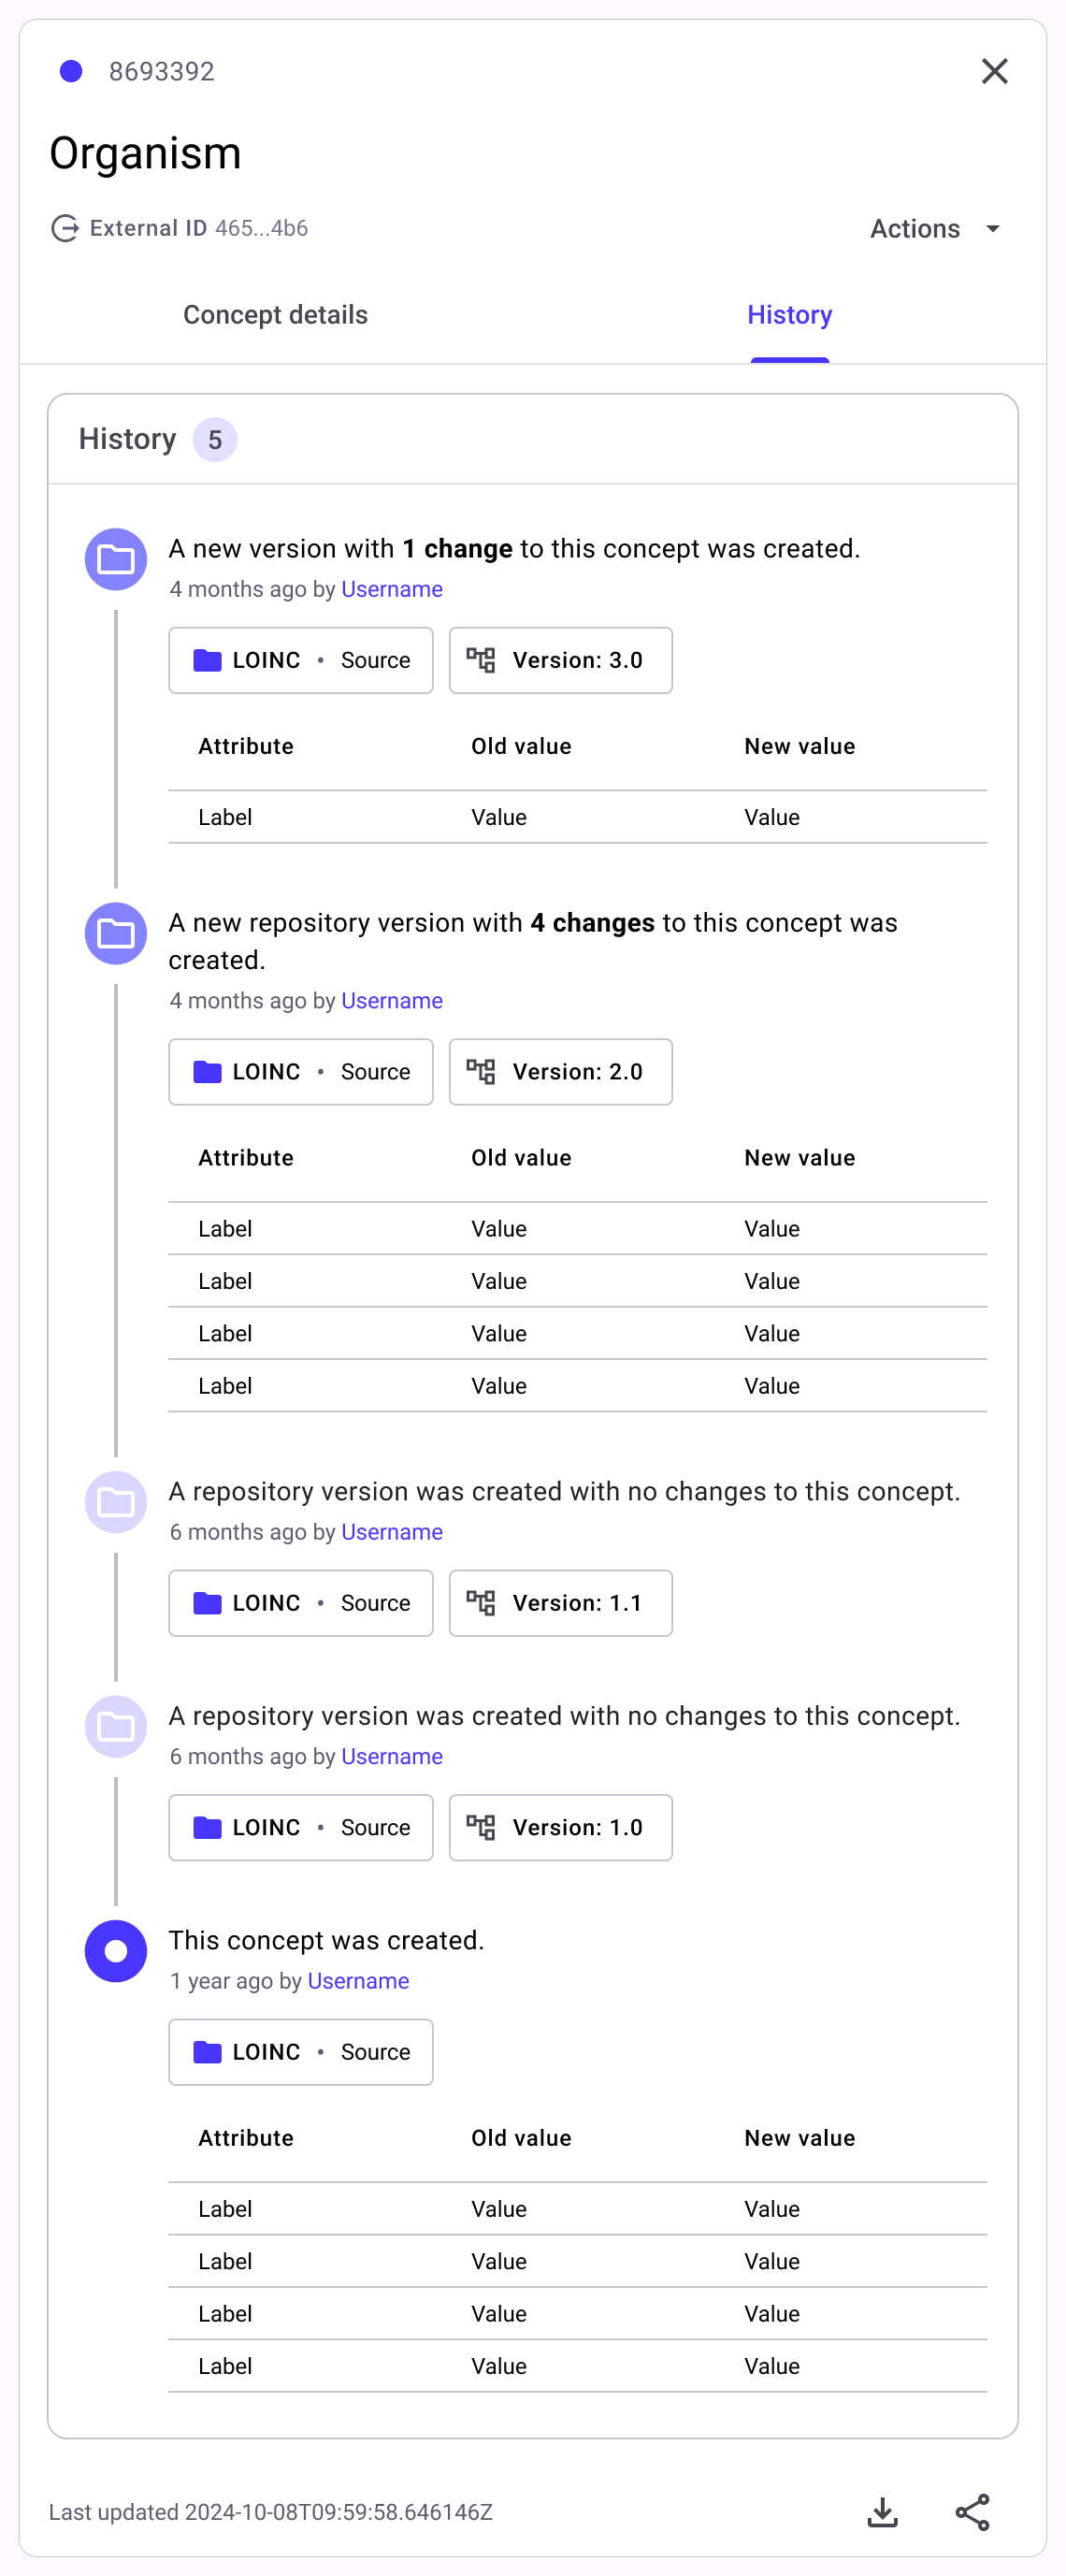Viewport: 1066px width, 2576px height.
Task: Click the LOINC Source chip under concept created
Action: point(300,2052)
